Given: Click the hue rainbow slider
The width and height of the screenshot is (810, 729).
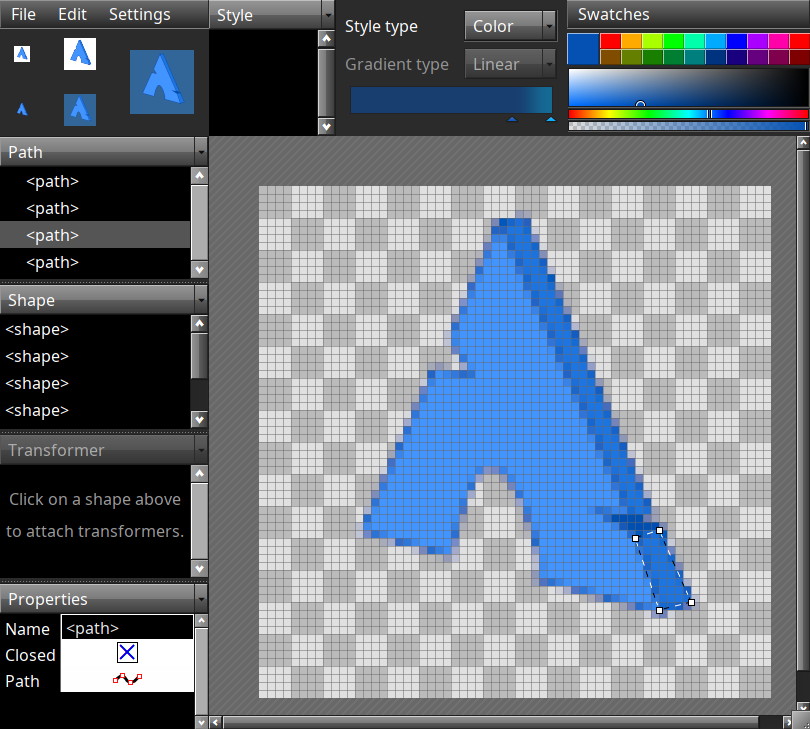Looking at the screenshot, I should click(688, 114).
